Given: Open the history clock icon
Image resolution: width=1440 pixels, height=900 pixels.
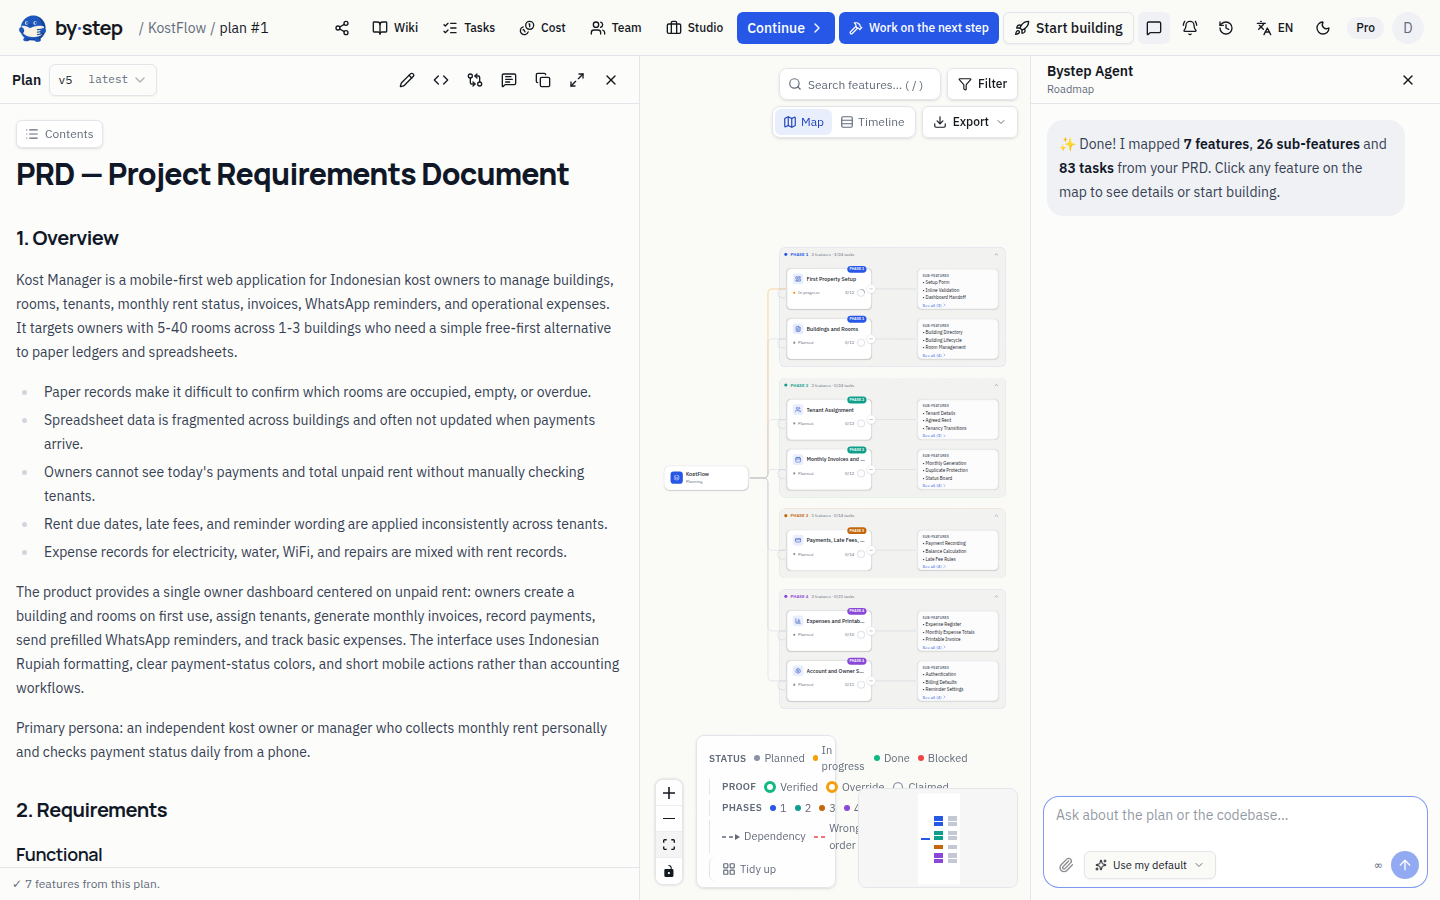Looking at the screenshot, I should pyautogui.click(x=1226, y=28).
